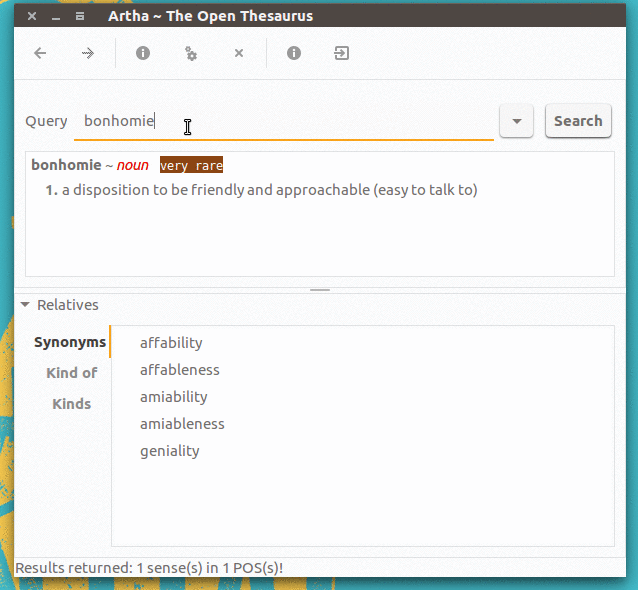The width and height of the screenshot is (638, 590).
Task: Open the Kinds tab
Action: pos(71,404)
